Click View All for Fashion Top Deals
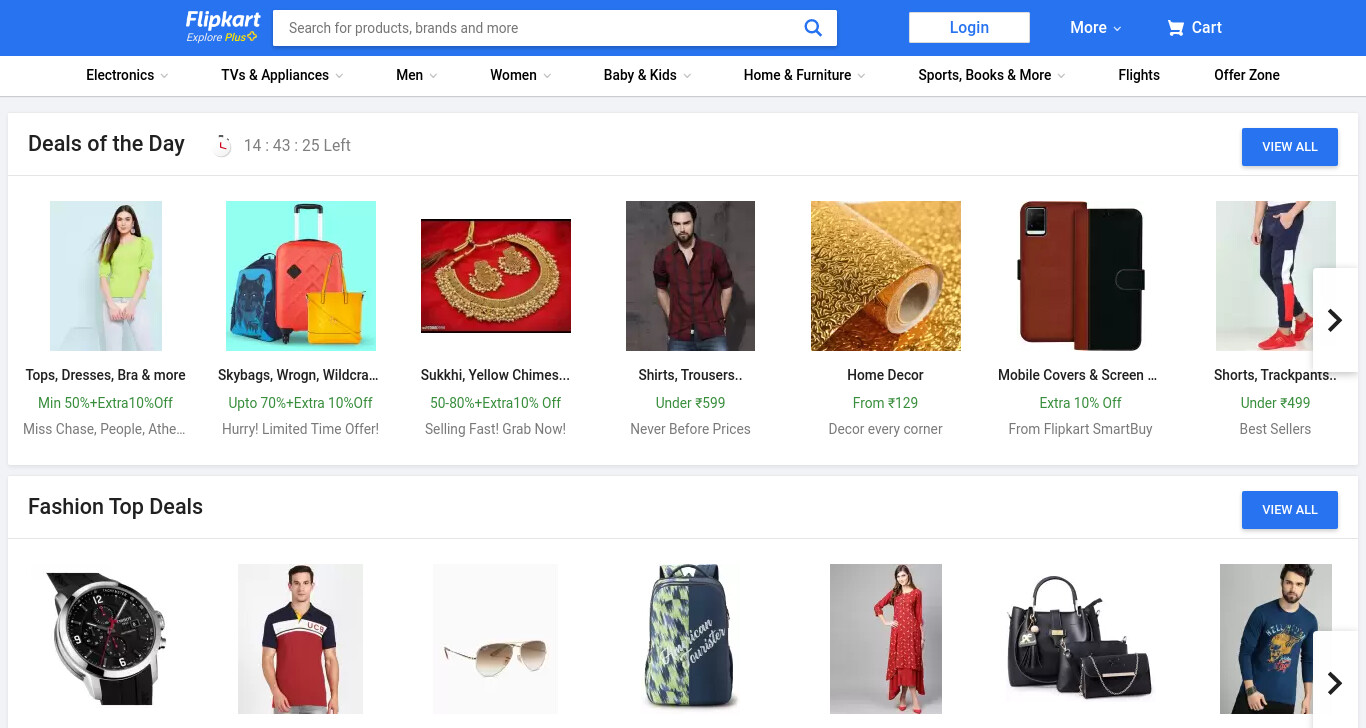This screenshot has width=1366, height=728. point(1290,510)
